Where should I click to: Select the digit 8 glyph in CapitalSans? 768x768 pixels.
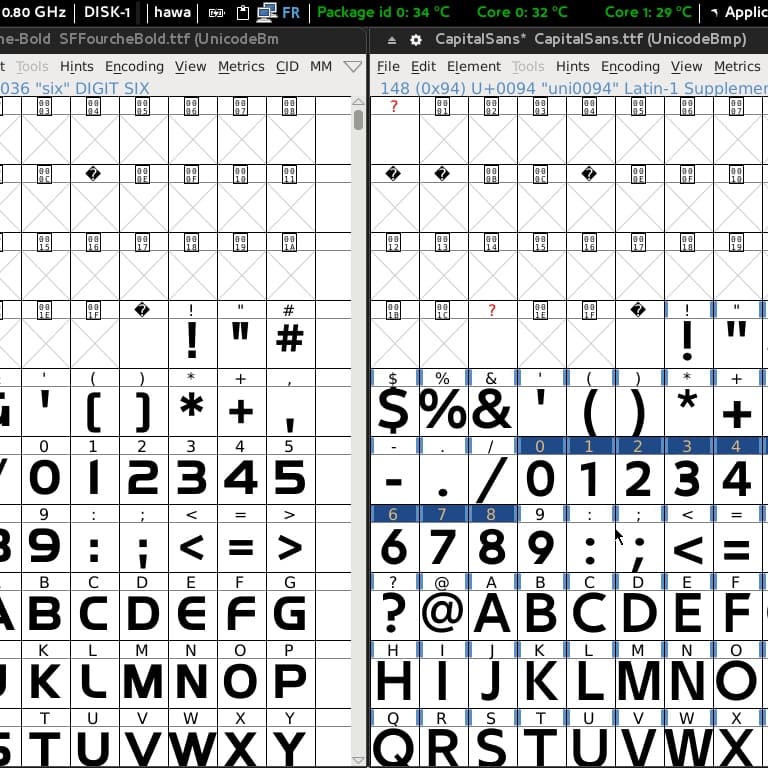492,548
